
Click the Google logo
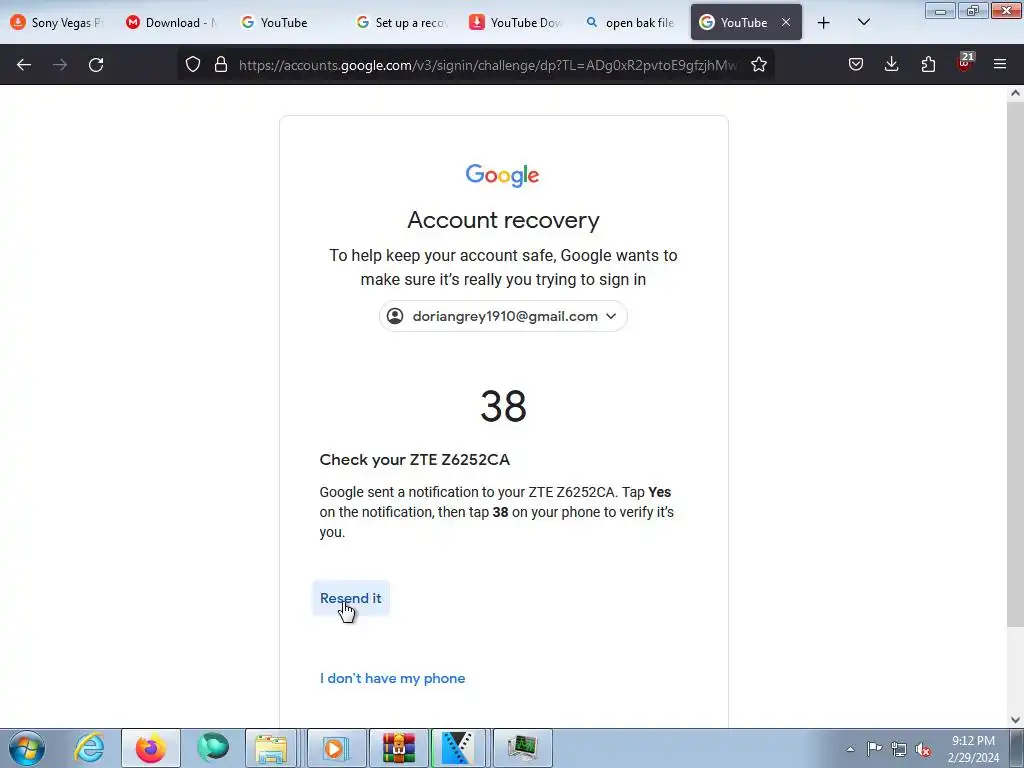(502, 175)
